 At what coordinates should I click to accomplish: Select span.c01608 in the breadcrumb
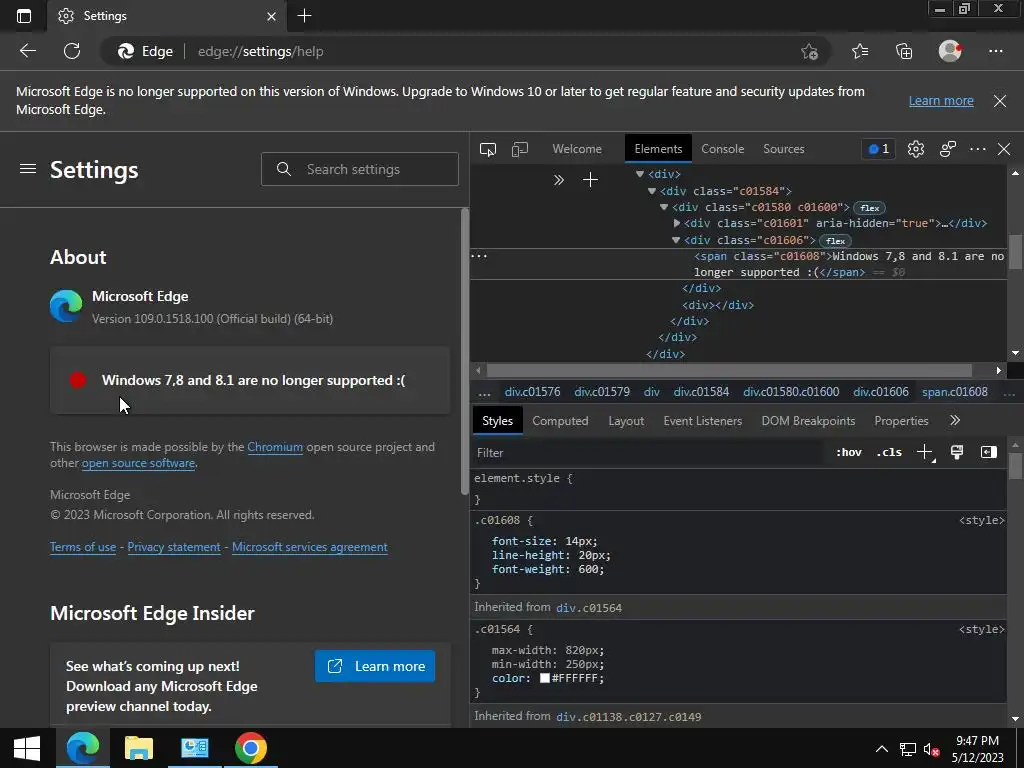[x=955, y=392]
